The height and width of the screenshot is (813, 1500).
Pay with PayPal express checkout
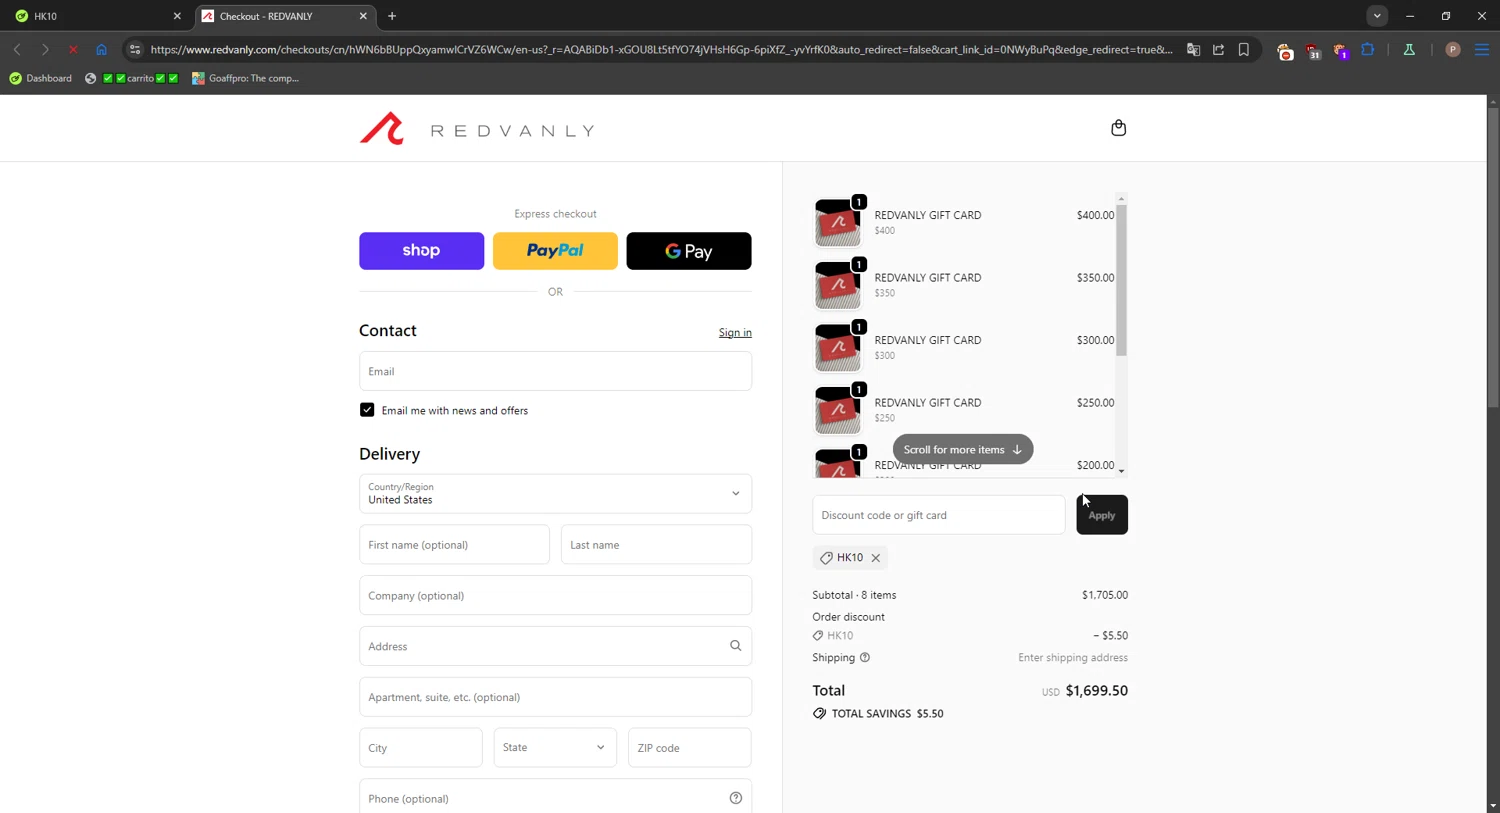click(555, 251)
